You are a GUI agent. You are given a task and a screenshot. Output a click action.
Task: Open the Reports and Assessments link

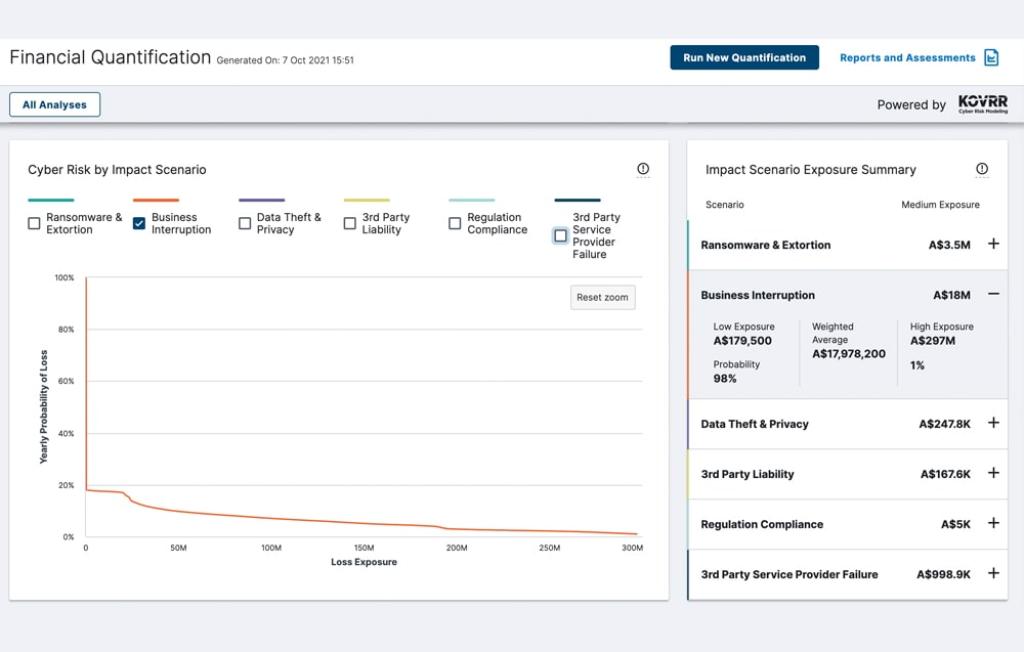(907, 58)
